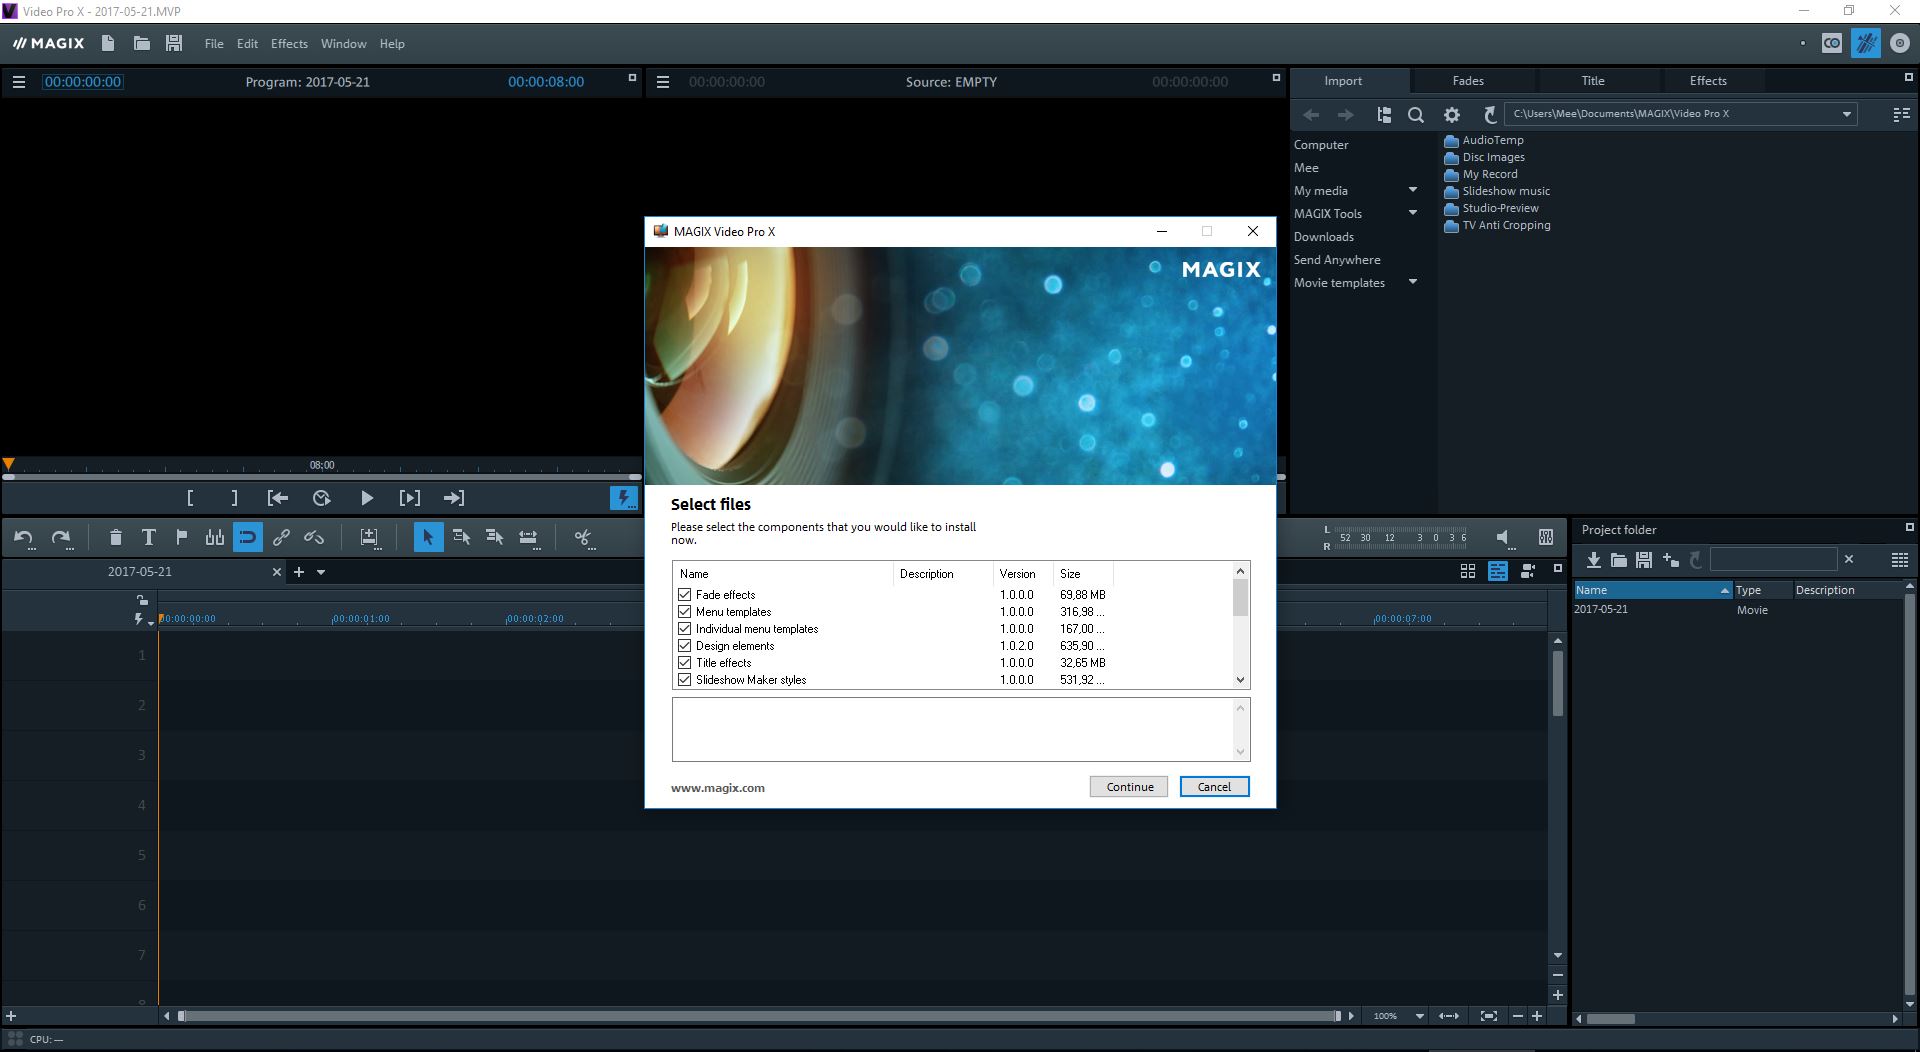Click the Redo arrow in timeline toolbar

tap(61, 538)
